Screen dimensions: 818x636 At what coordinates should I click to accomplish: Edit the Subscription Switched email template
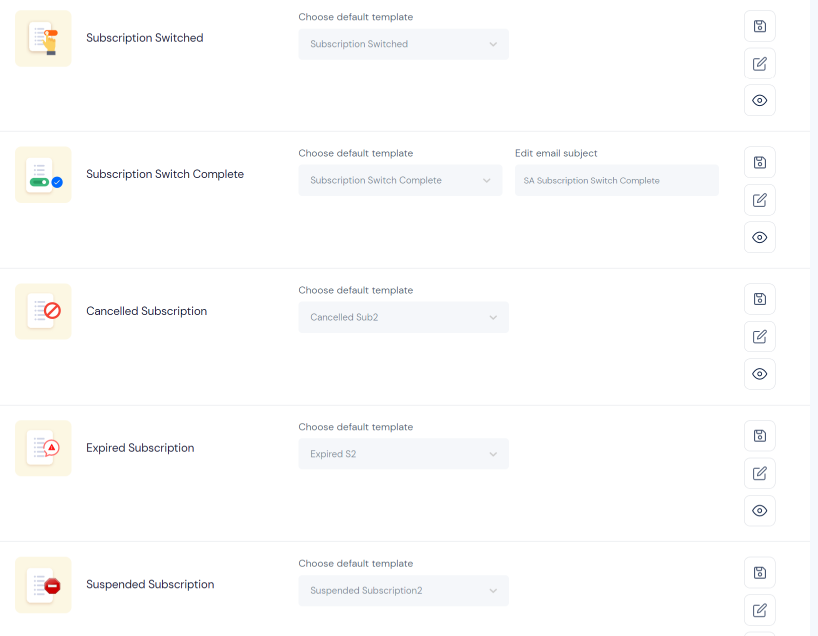click(760, 64)
